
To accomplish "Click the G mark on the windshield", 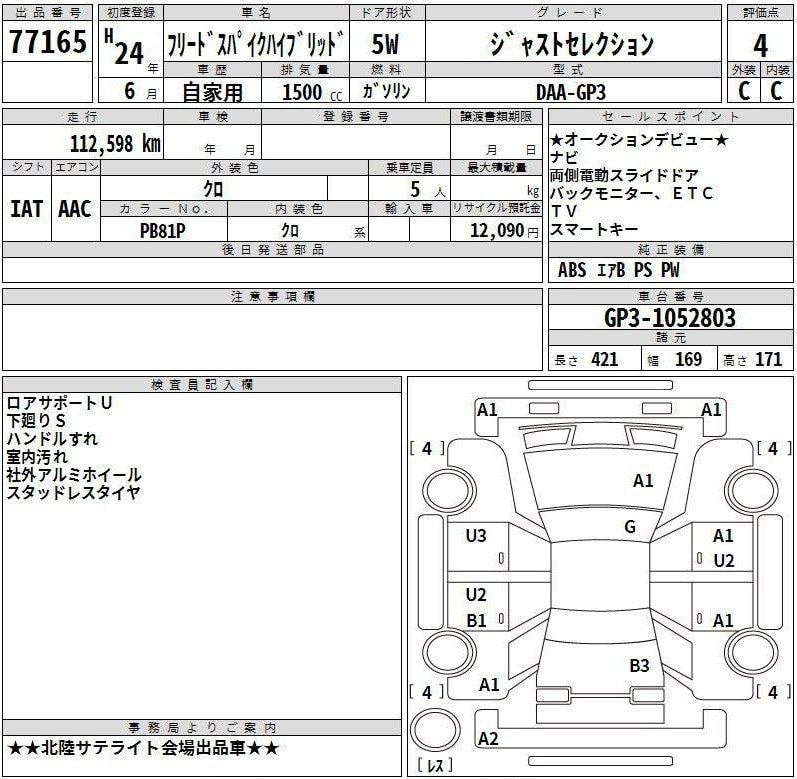I will (630, 527).
